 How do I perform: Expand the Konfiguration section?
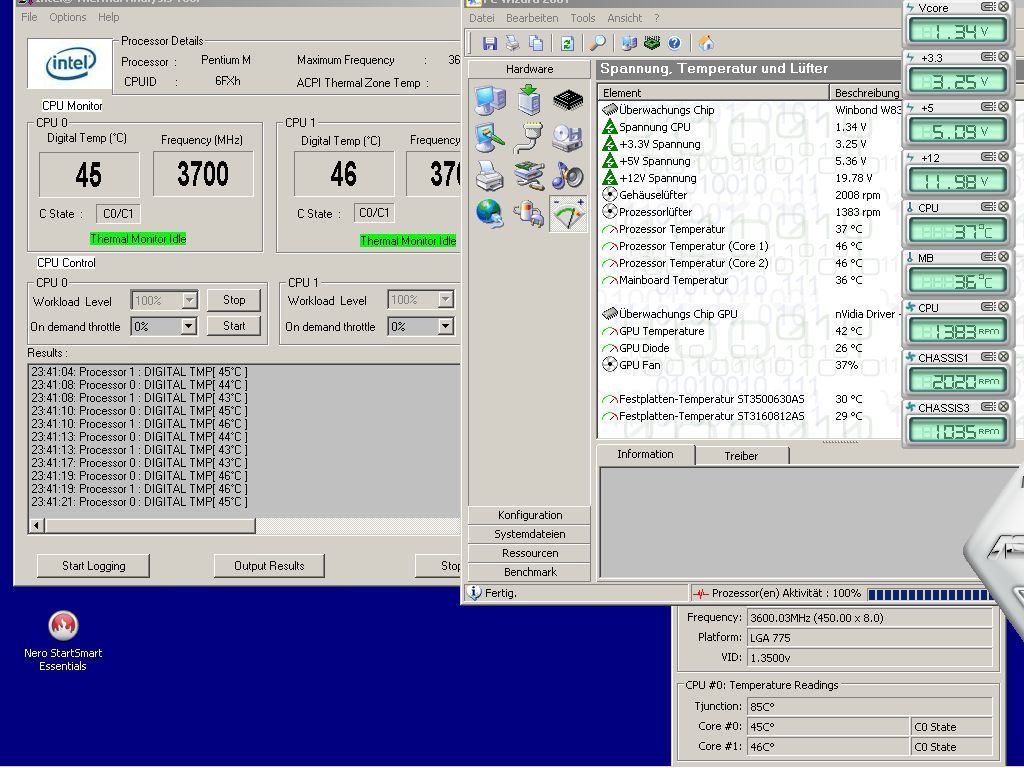[530, 515]
